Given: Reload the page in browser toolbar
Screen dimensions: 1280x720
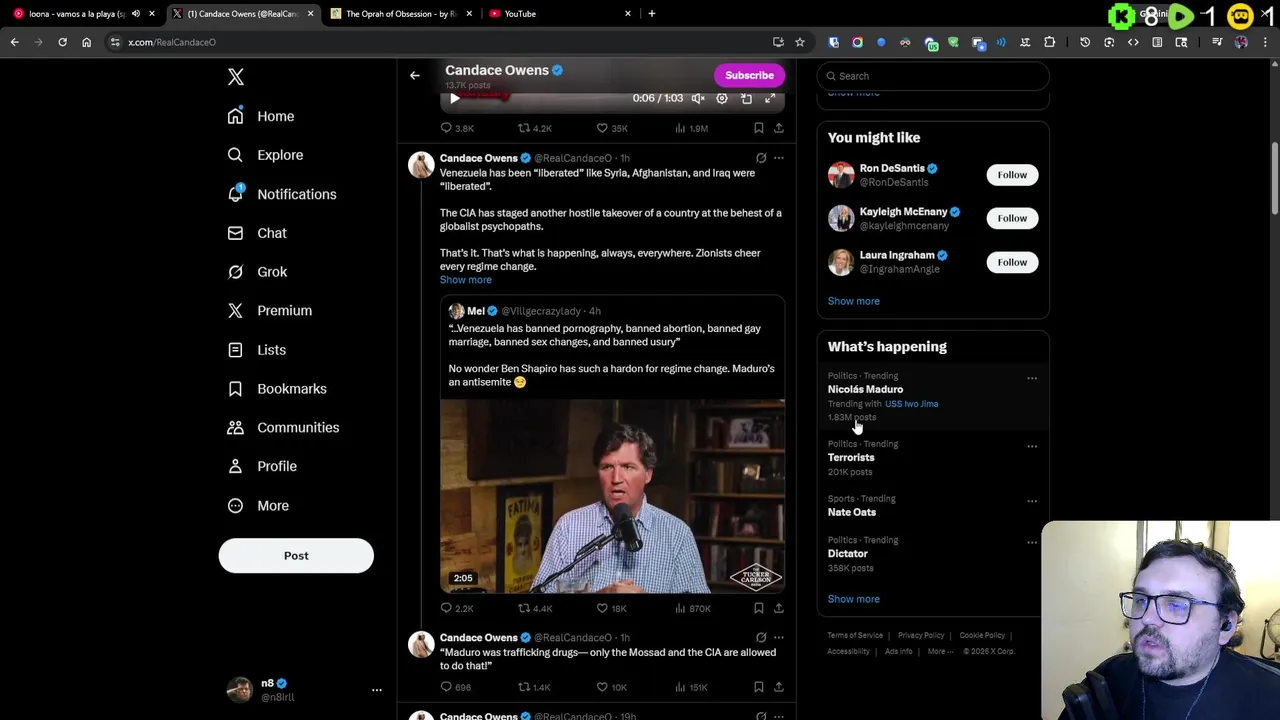Looking at the screenshot, I should pos(62,42).
